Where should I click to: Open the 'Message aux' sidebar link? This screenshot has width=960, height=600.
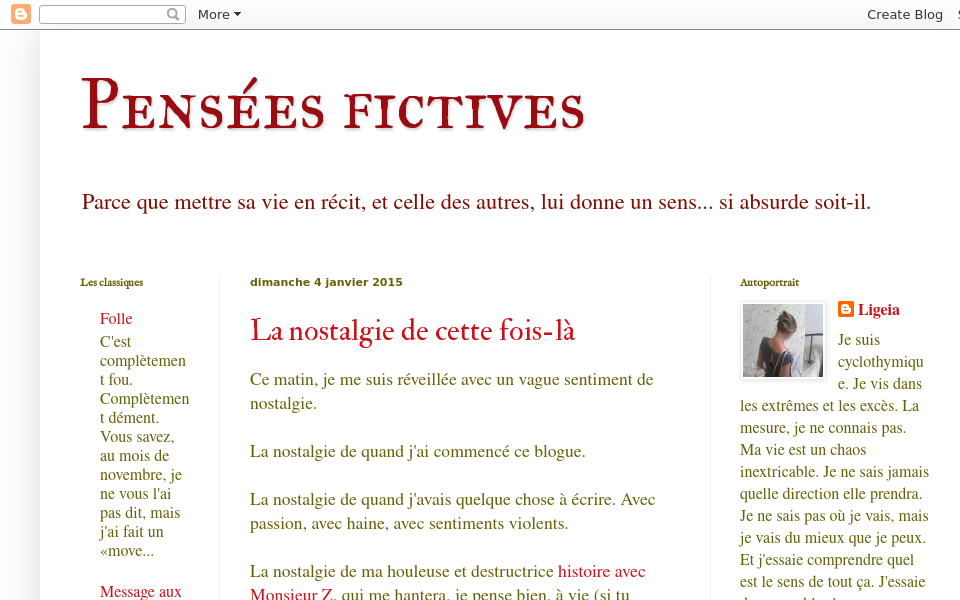pos(140,591)
